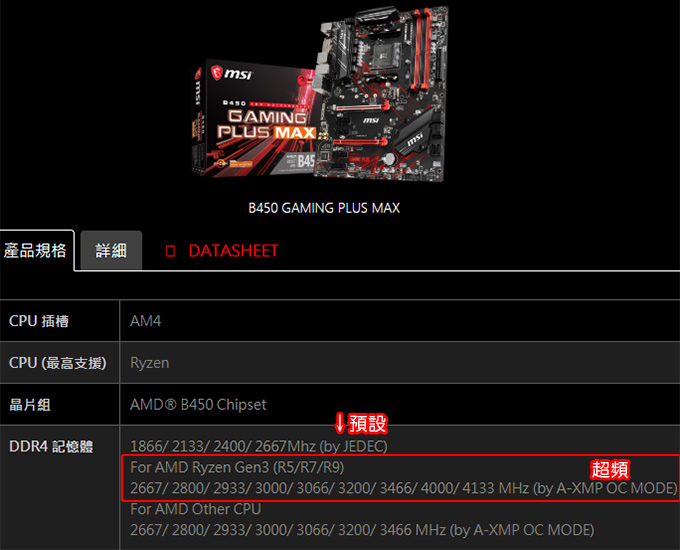Click the Ryzen CPU support value
The height and width of the screenshot is (550, 680).
(x=150, y=363)
